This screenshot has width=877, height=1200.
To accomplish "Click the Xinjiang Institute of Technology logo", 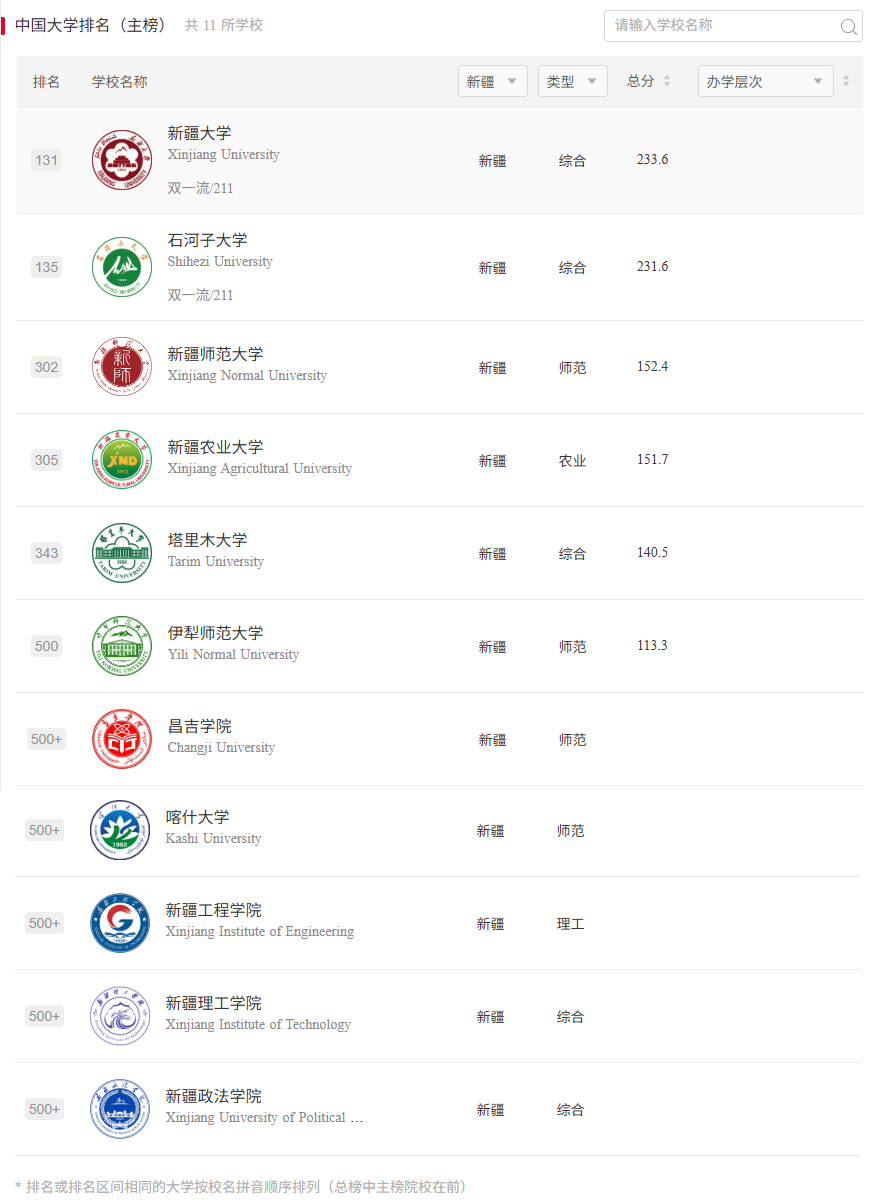I will coord(119,1016).
